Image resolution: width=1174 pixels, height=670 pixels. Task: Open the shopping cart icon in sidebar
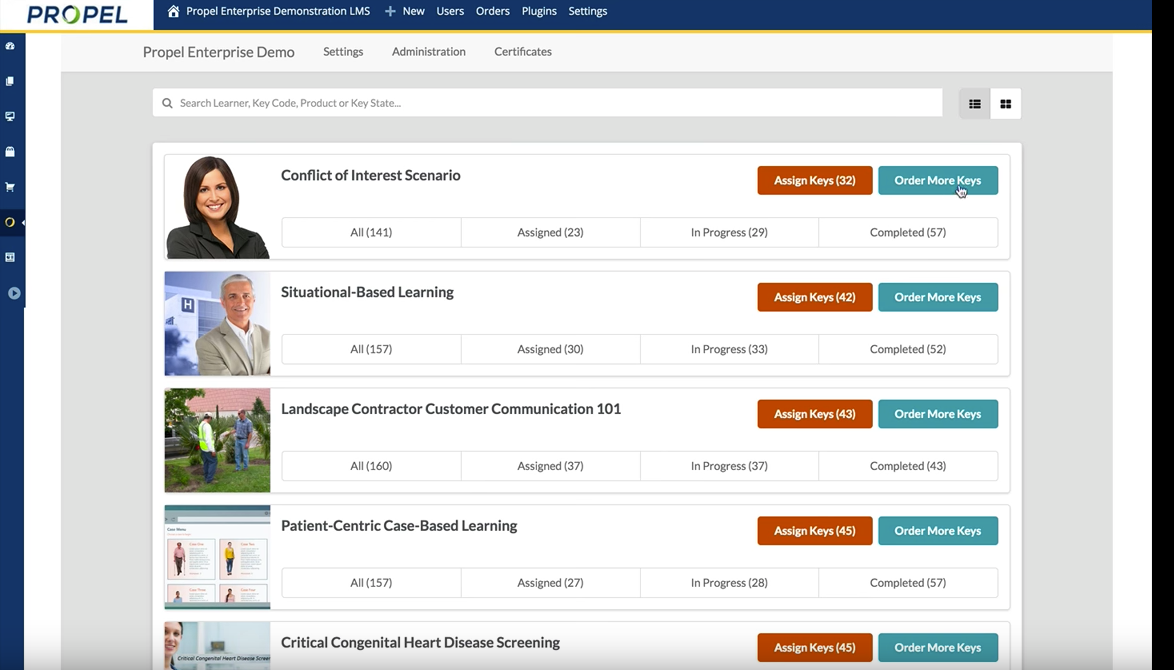coord(10,186)
